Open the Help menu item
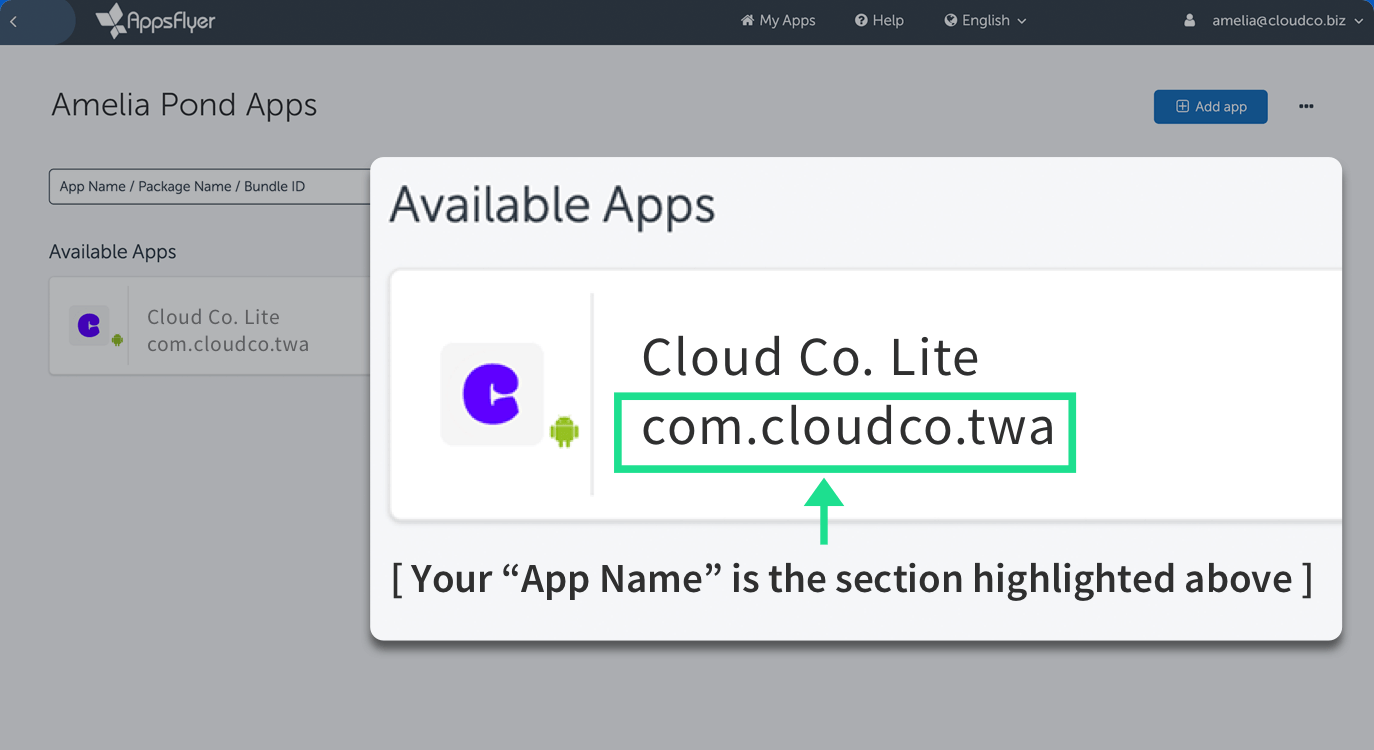1374x750 pixels. 879,20
